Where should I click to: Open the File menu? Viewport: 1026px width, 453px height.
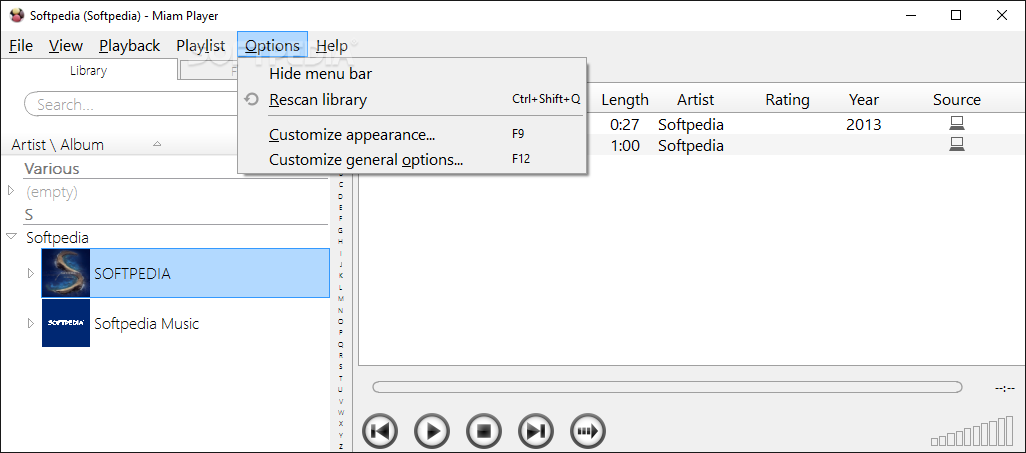pos(21,46)
